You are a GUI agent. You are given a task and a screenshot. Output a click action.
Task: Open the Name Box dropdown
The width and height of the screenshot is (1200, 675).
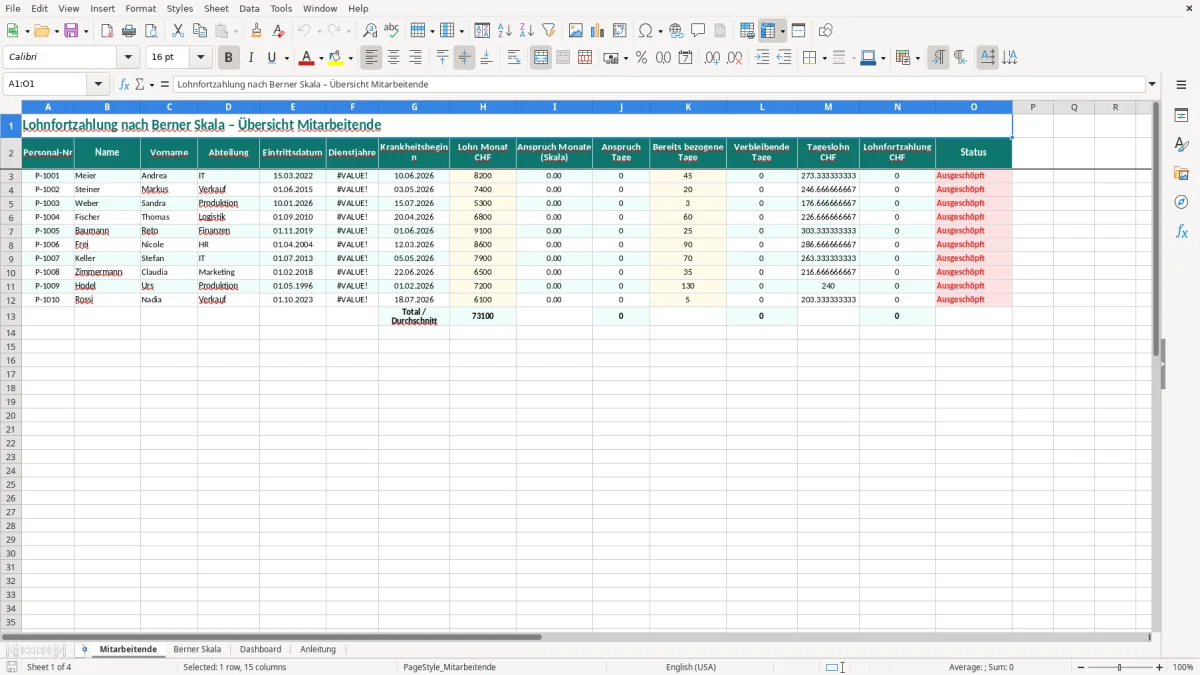(x=98, y=85)
